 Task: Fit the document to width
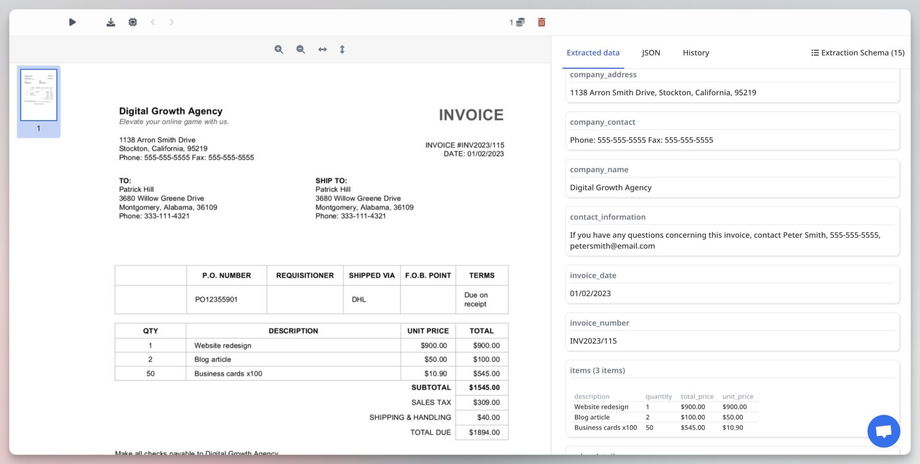pos(322,49)
